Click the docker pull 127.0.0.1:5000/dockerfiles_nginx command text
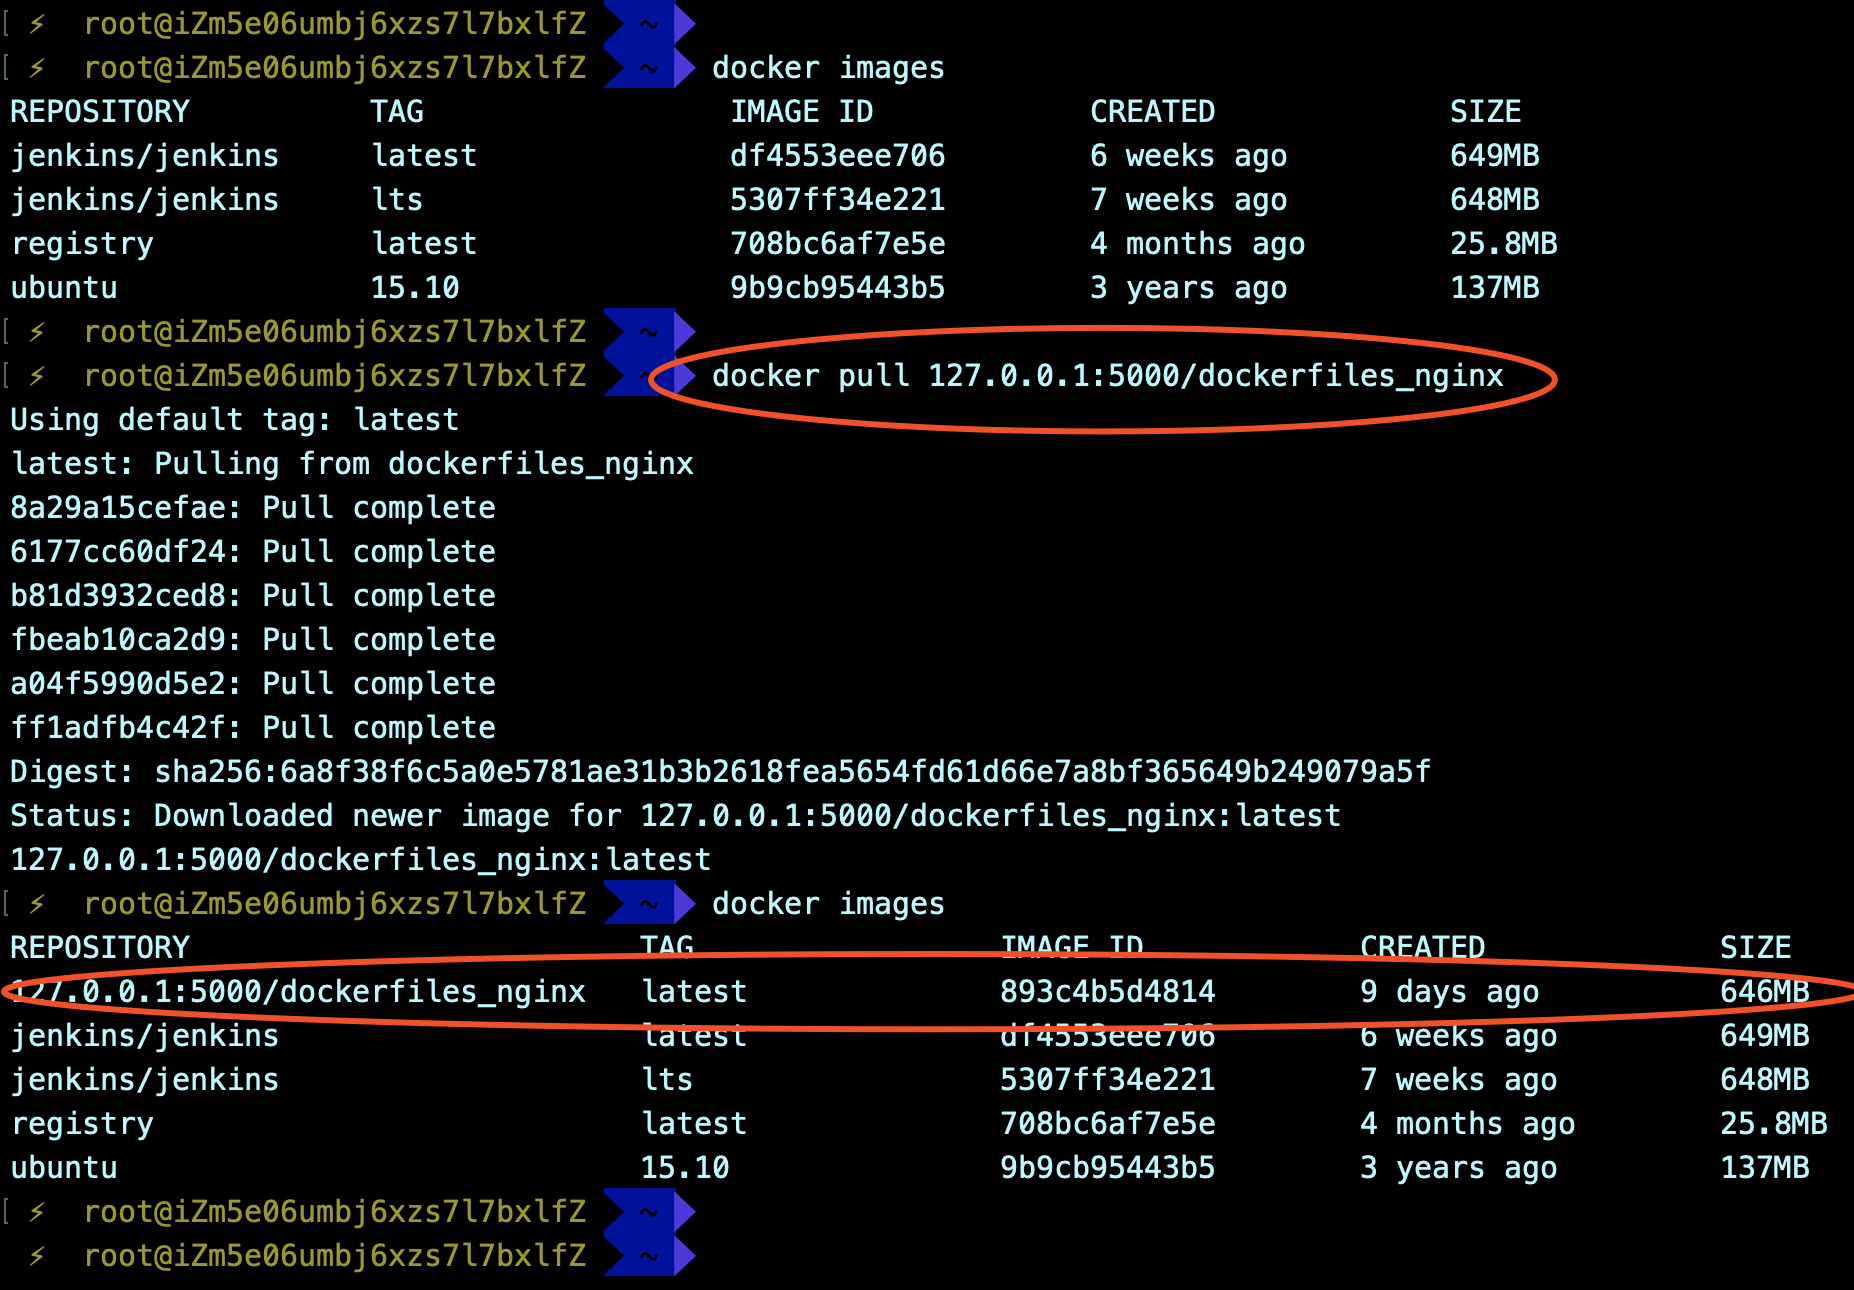The height and width of the screenshot is (1290, 1854). [x=1108, y=377]
